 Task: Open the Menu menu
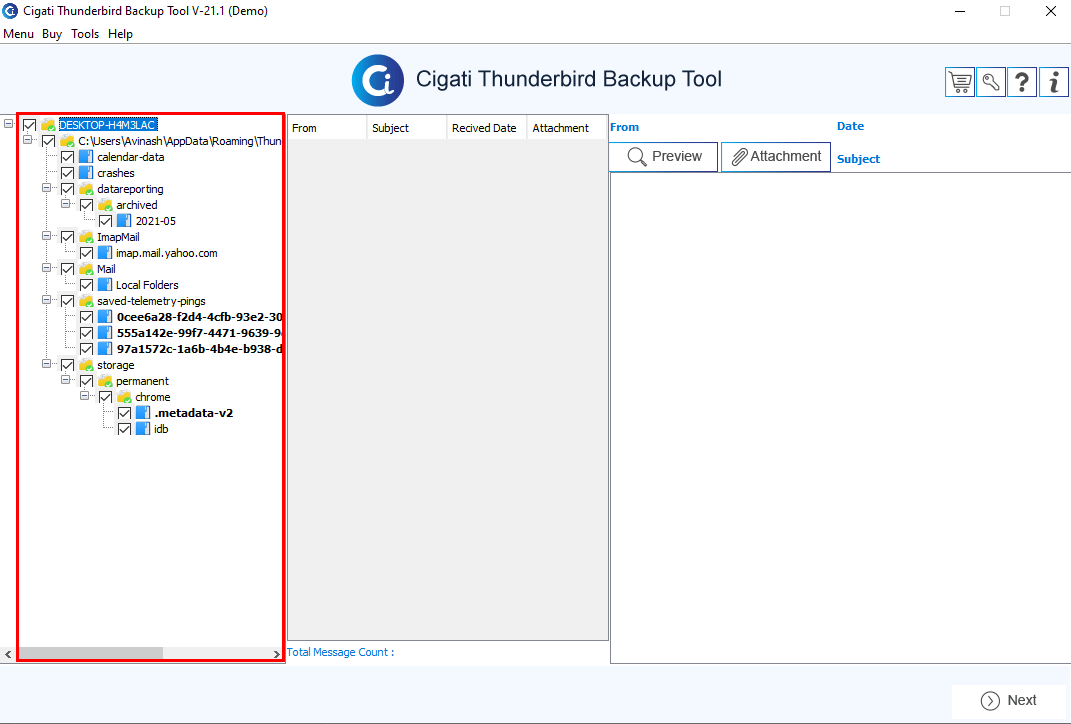coord(18,34)
